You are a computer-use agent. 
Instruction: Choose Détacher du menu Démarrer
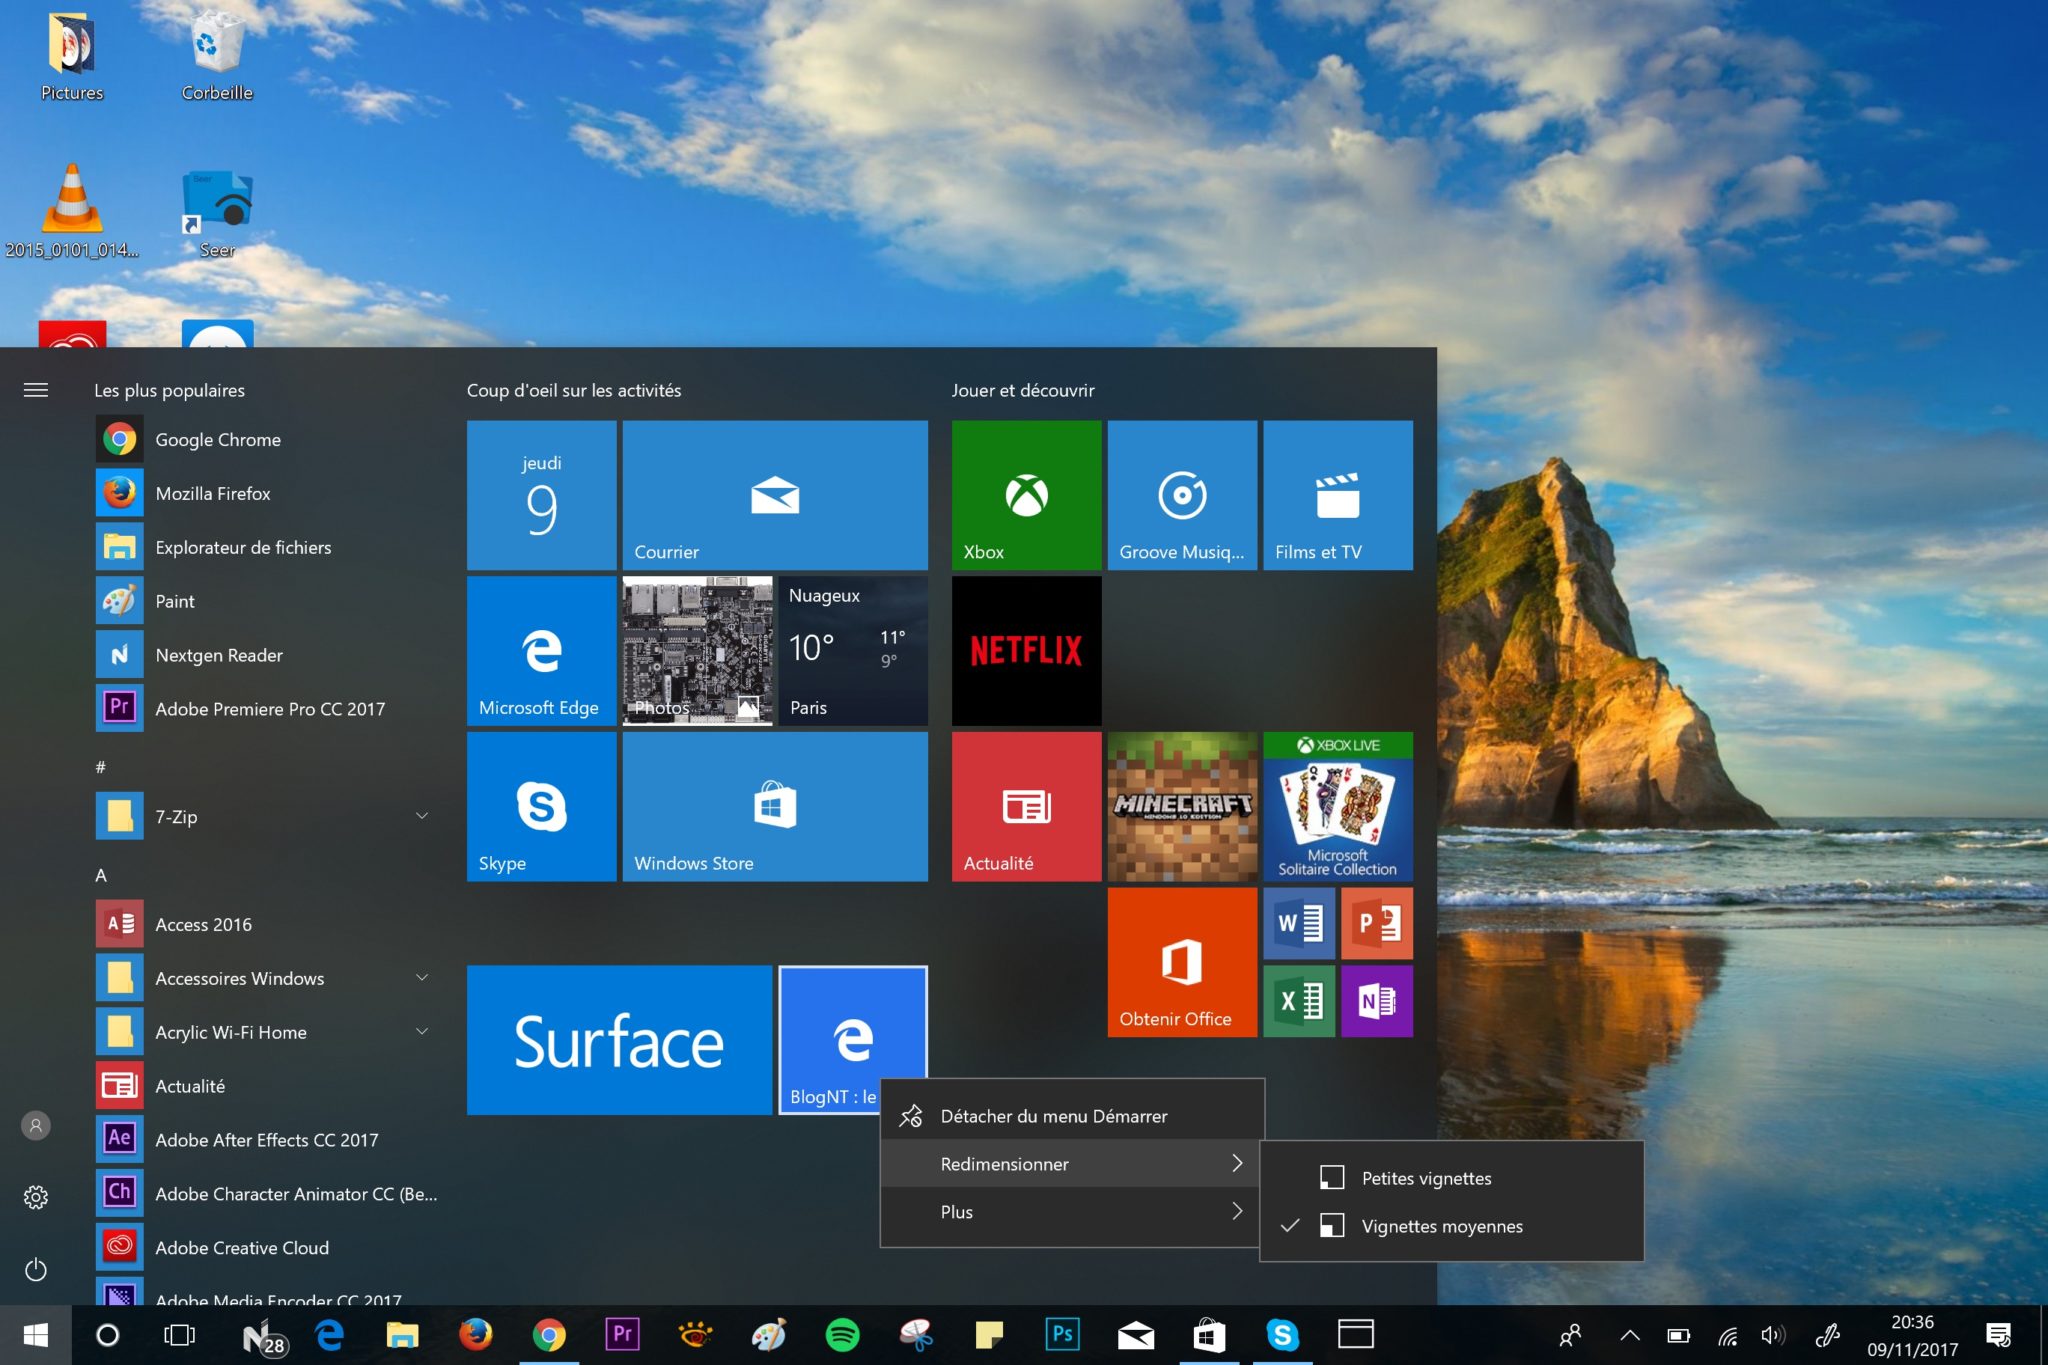[x=1072, y=1116]
